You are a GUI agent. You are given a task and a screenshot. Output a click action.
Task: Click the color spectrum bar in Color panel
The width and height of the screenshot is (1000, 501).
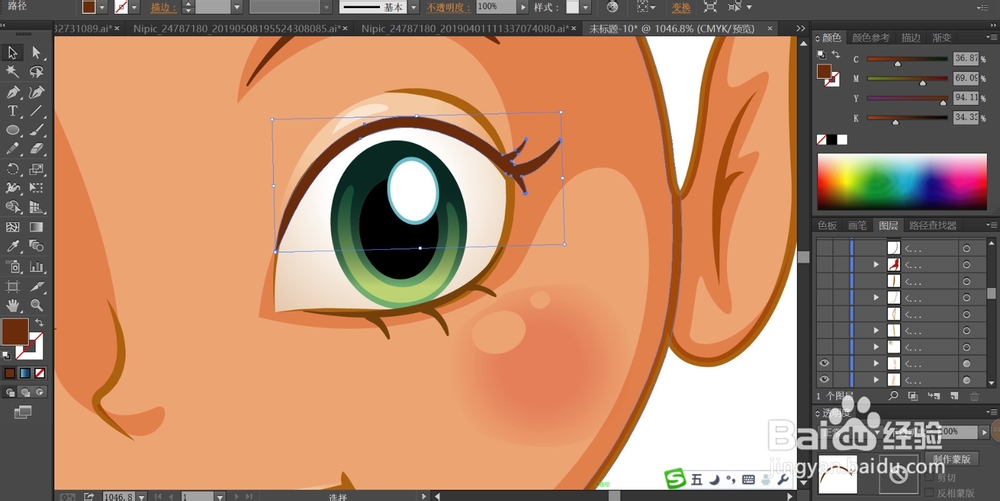[x=902, y=182]
